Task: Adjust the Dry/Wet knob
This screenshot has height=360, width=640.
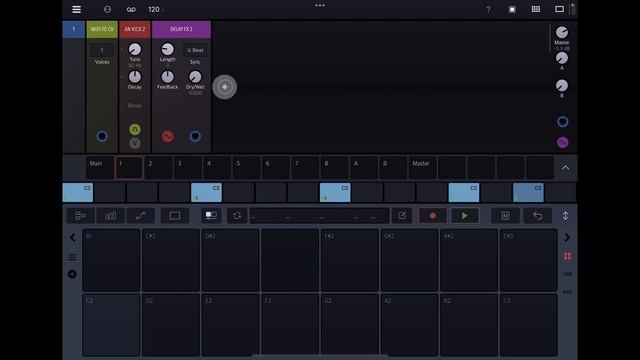Action: tap(195, 77)
